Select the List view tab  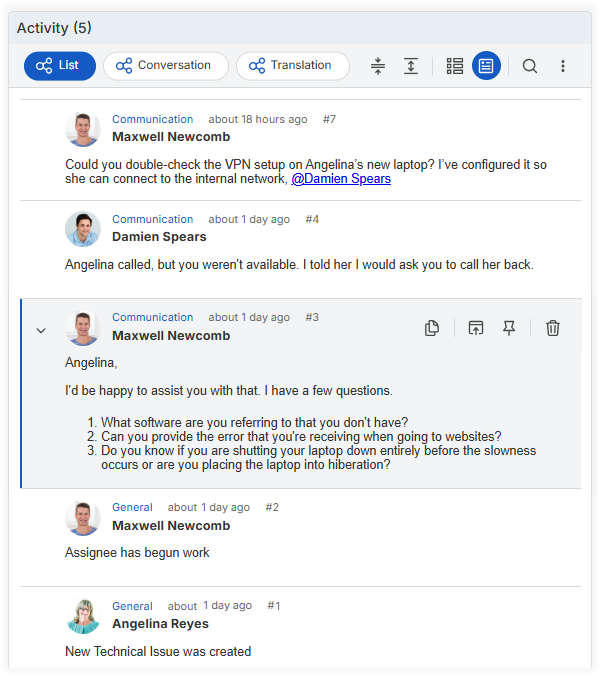click(60, 66)
